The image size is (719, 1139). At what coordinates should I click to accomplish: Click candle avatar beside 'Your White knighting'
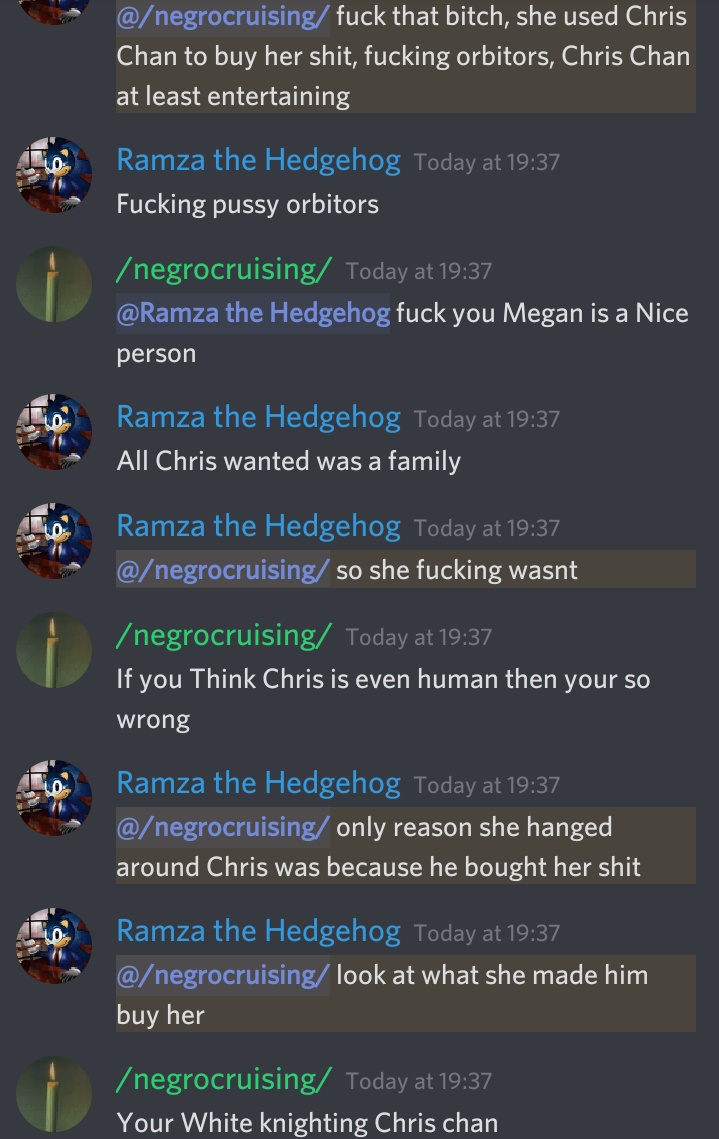pyautogui.click(x=54, y=1095)
